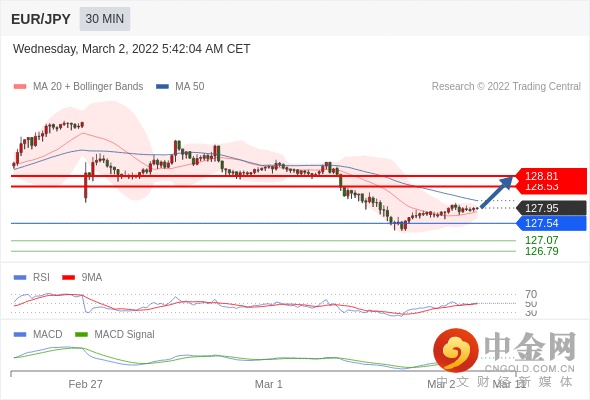
Task: Click the green MACD Signal legend swatch
Action: pyautogui.click(x=81, y=335)
